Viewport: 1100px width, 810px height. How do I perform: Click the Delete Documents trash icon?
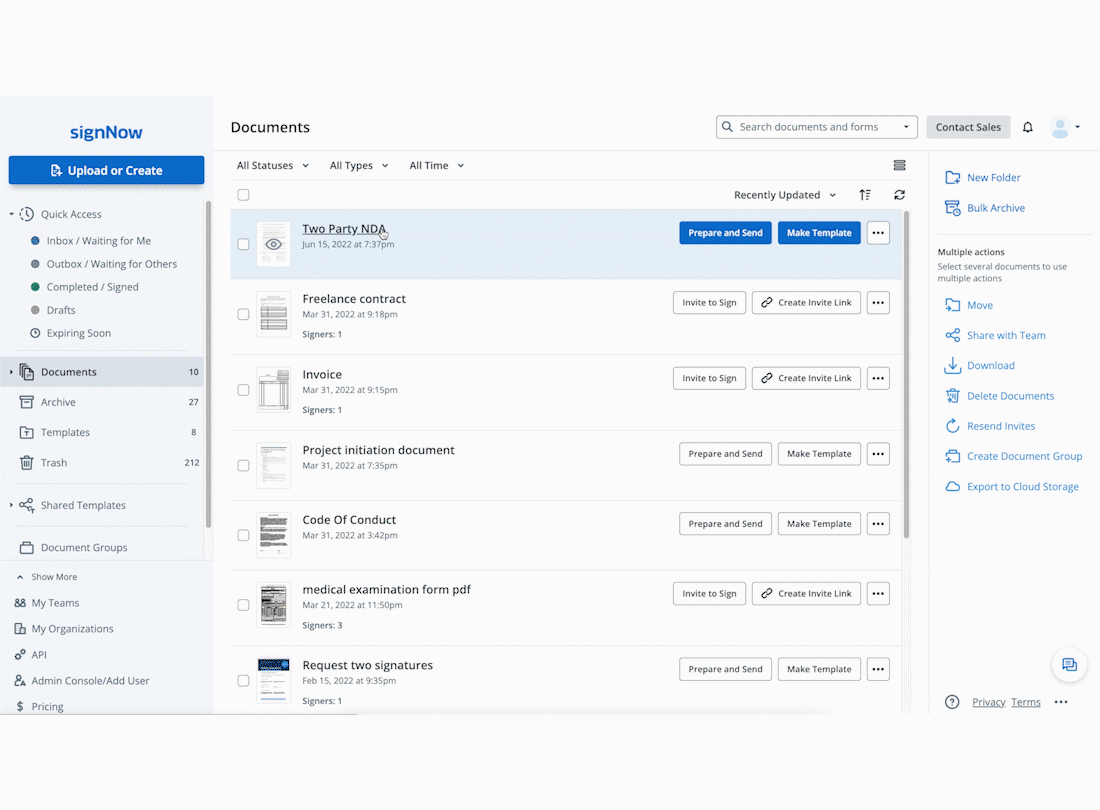click(x=952, y=396)
